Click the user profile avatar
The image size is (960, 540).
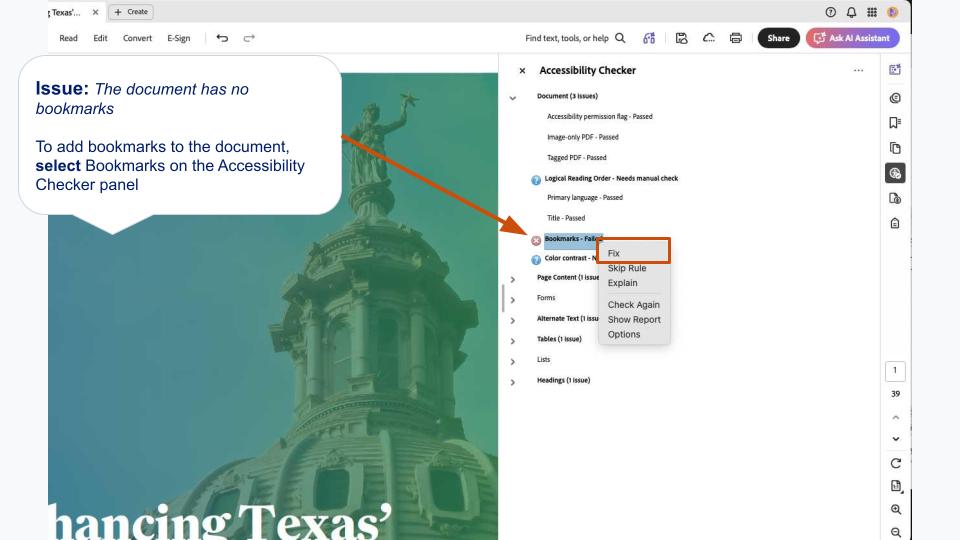[893, 12]
